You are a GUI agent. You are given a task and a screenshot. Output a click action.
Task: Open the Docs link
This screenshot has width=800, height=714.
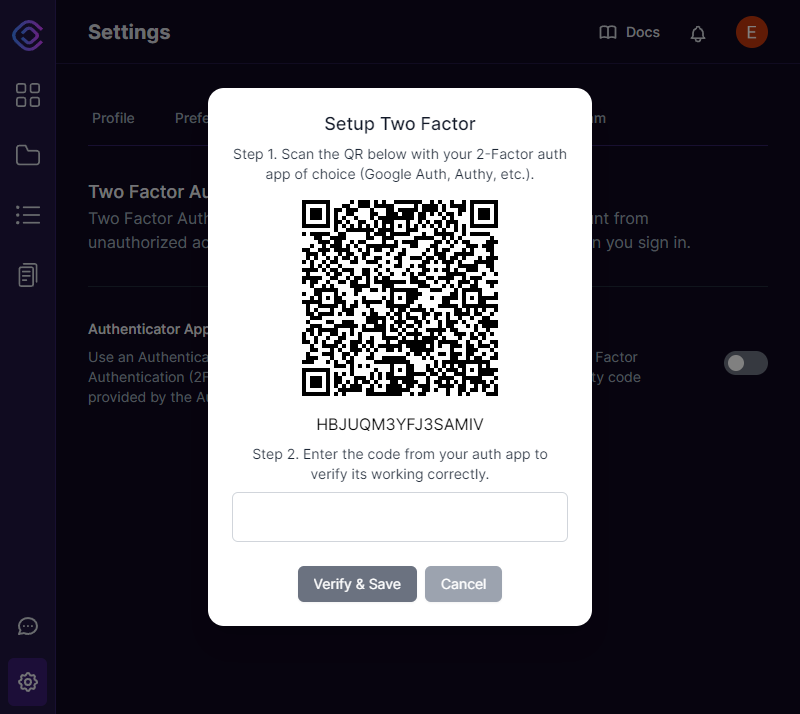(642, 32)
